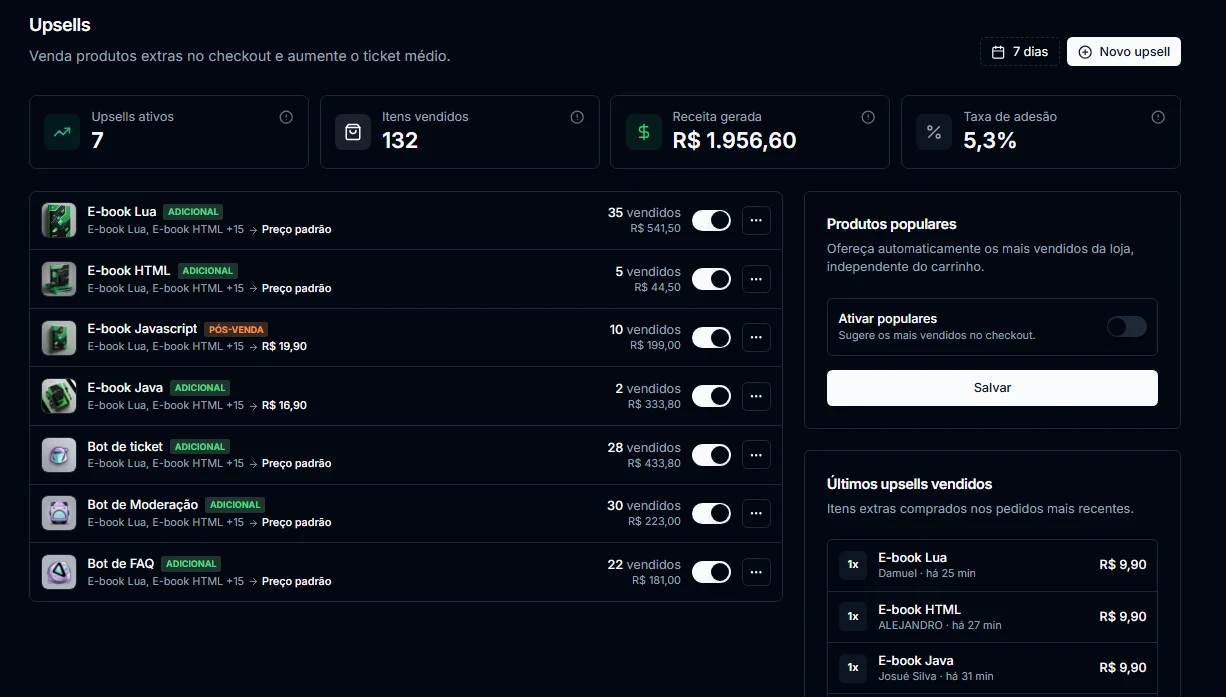Viewport: 1226px width, 697px height.
Task: Open info tooltip on Receita gerada card
Action: click(868, 117)
